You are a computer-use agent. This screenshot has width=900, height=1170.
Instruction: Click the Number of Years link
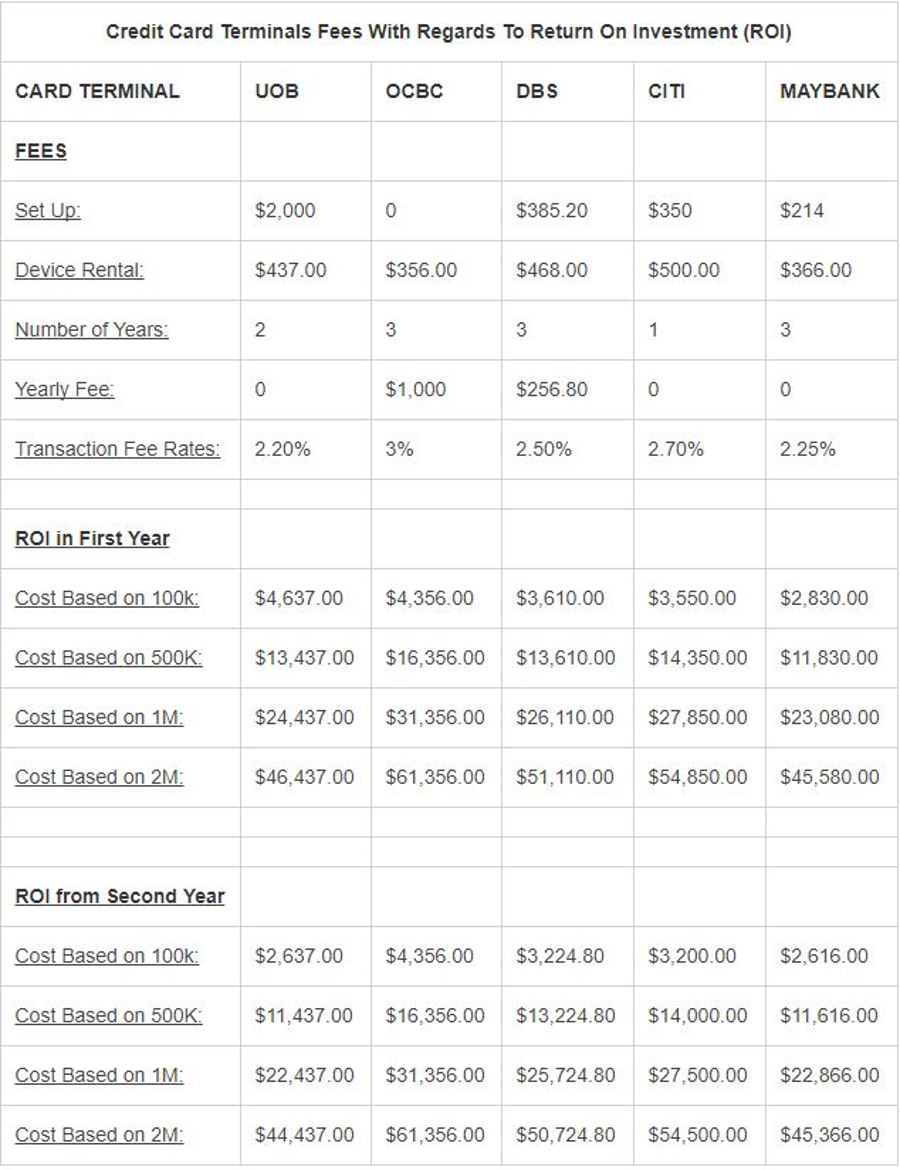[x=91, y=331]
